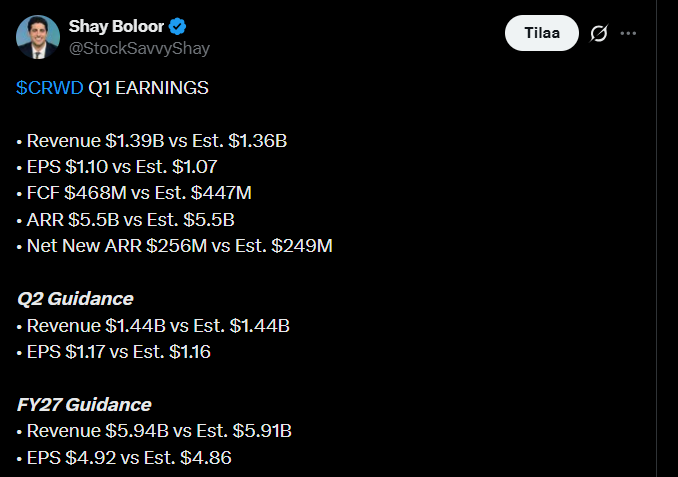Click the EPS $1.17 guidance line
678x477 pixels.
click(113, 352)
